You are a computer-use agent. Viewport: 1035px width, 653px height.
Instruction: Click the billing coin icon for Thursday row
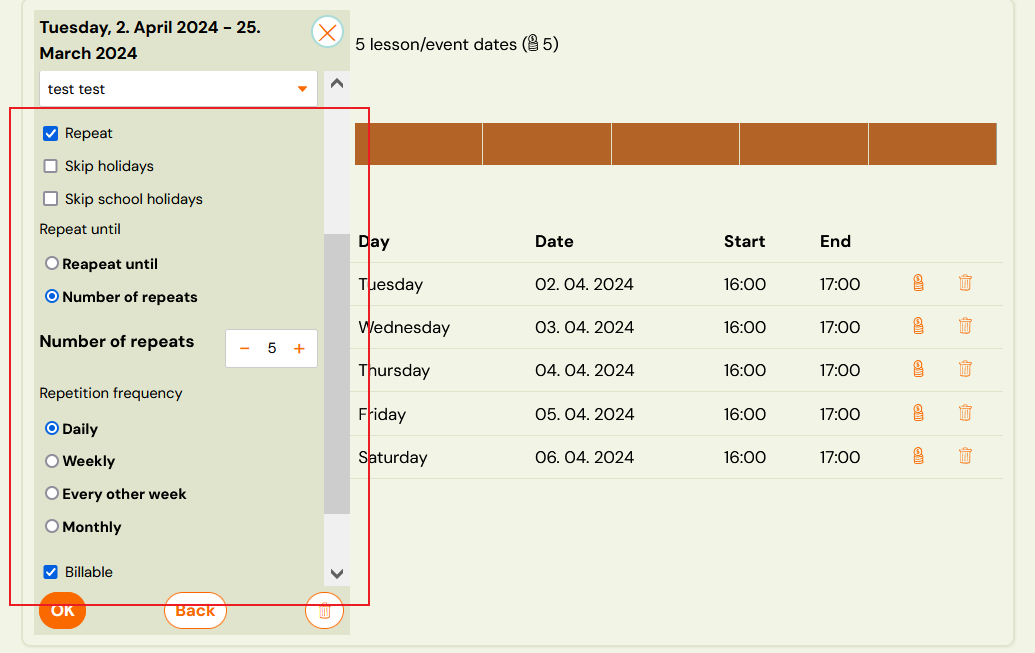click(918, 369)
